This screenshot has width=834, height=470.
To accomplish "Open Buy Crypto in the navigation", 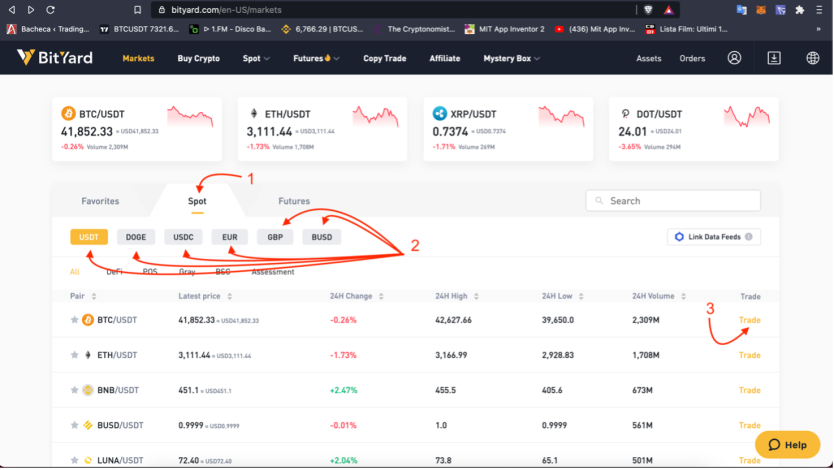I will tap(198, 58).
